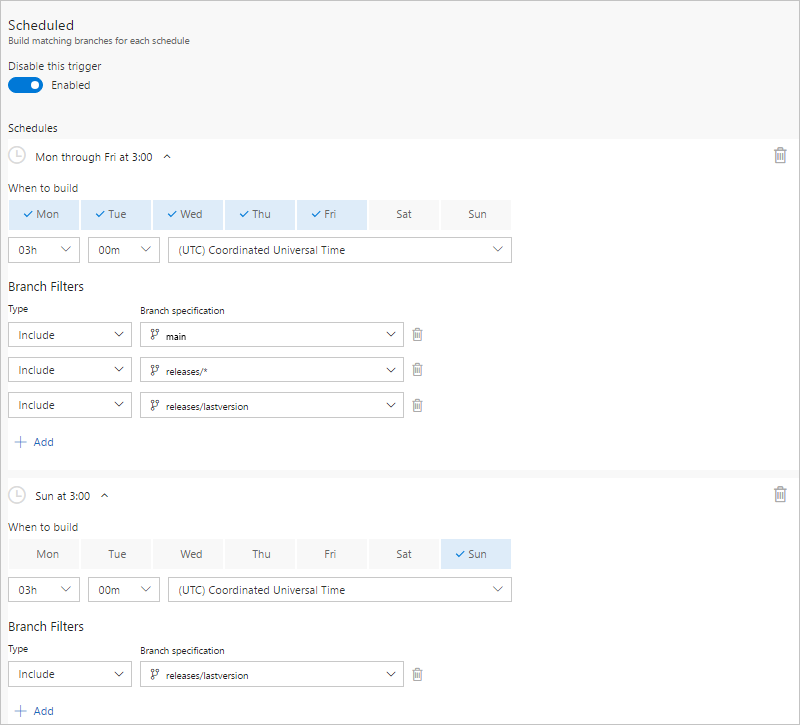Open the 00m minutes dropdown in Sunday schedule

pyautogui.click(x=124, y=590)
